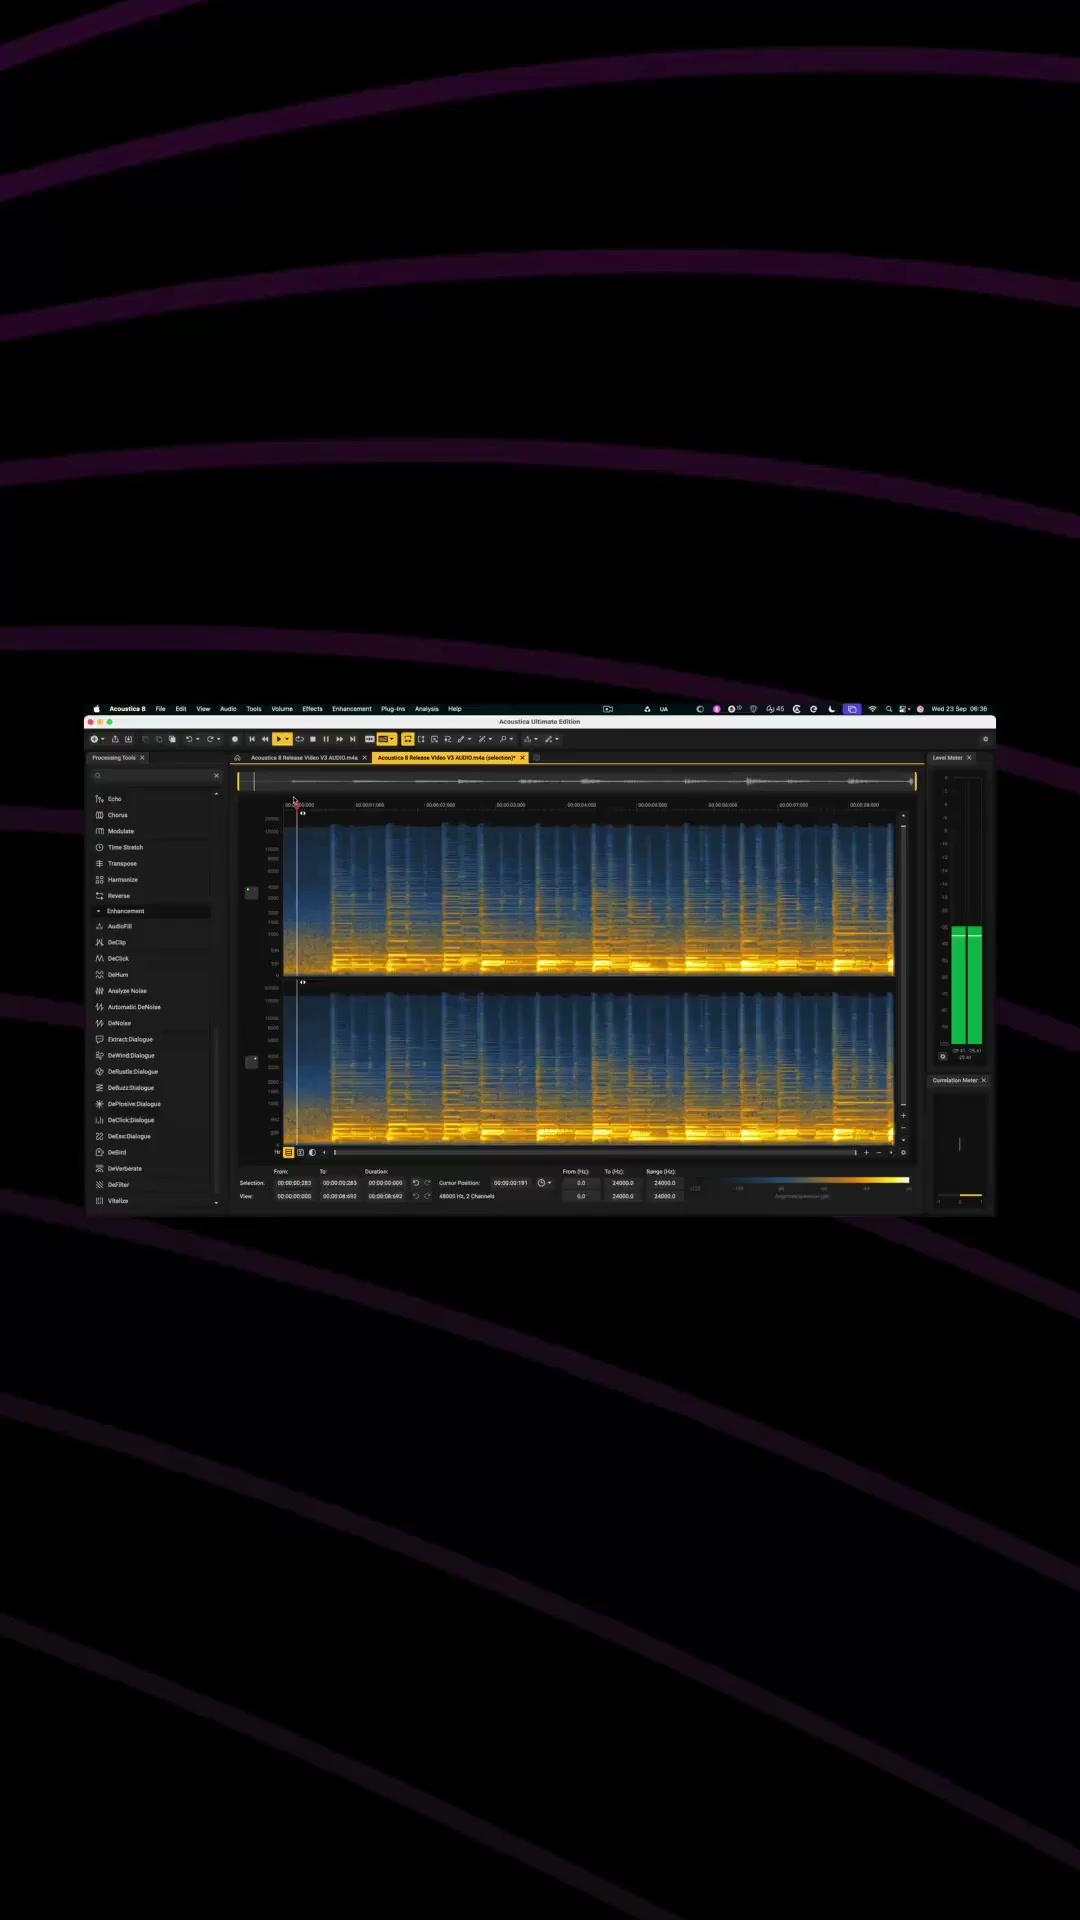Switch to Acoustica 8 Release Video V3 AUDIO.m4a tab
The image size is (1080, 1920).
304,758
